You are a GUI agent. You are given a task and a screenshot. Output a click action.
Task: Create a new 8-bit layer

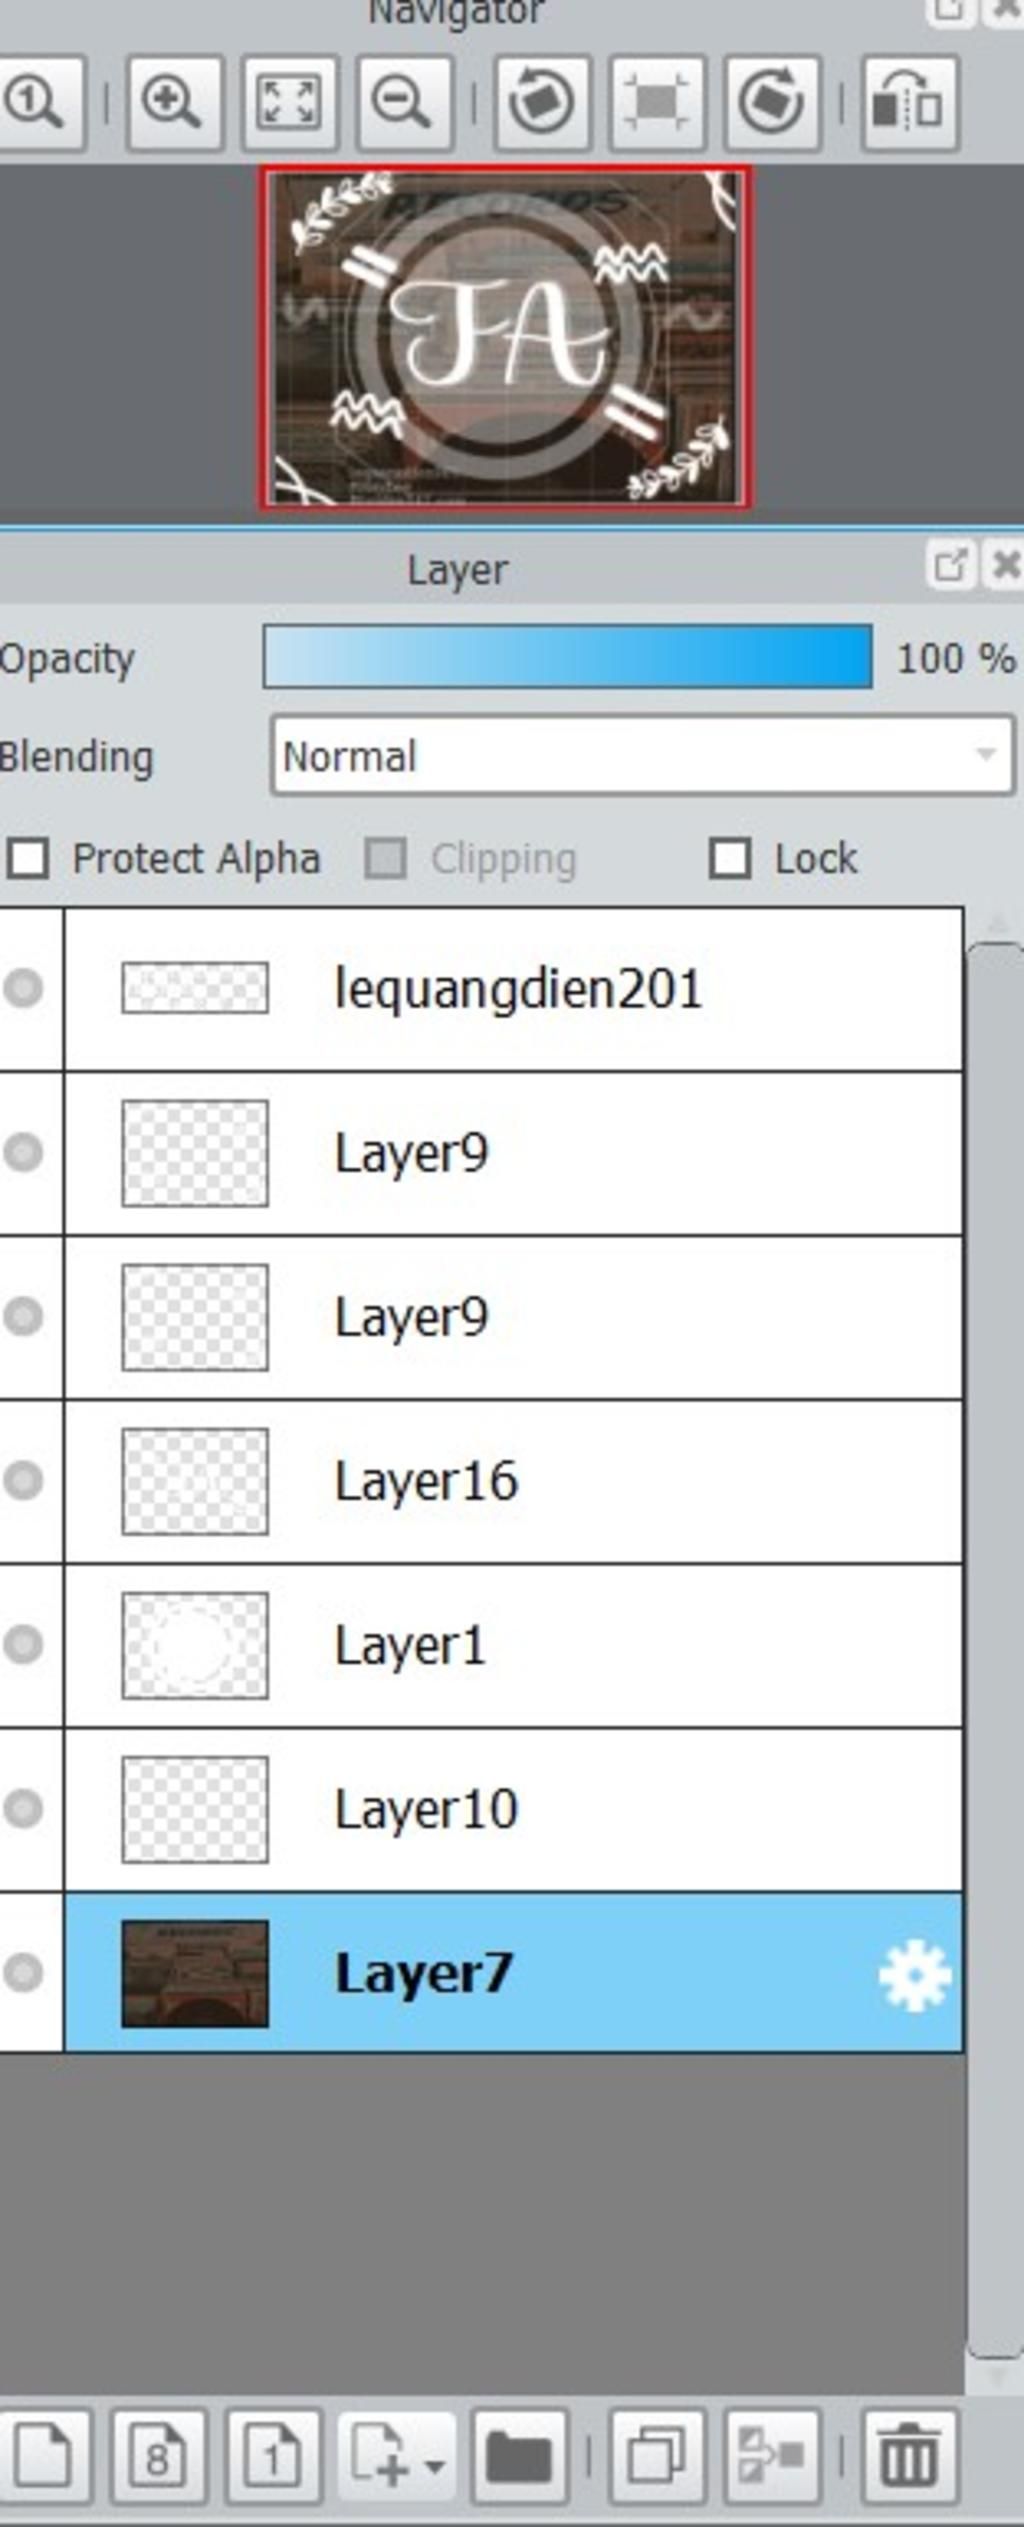(159, 2456)
